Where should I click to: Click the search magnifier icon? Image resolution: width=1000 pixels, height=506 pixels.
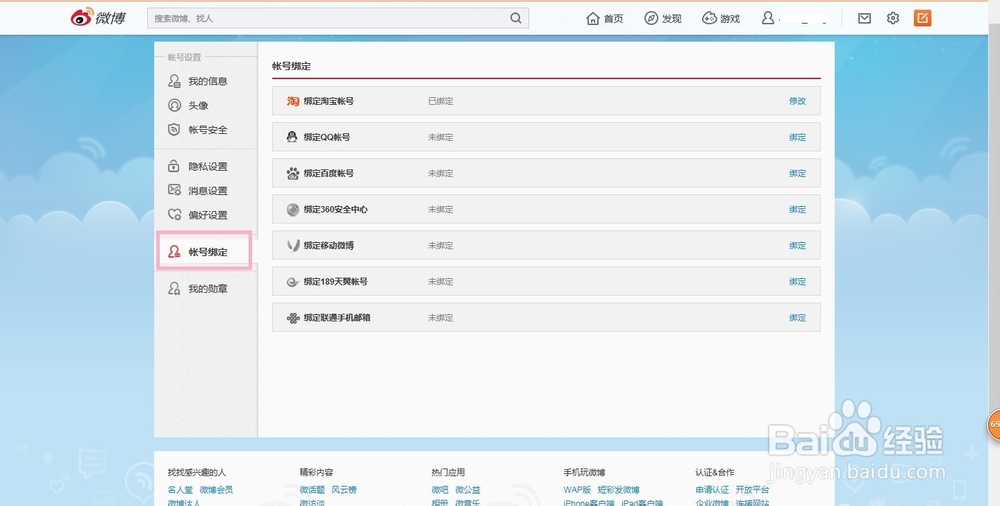point(516,19)
